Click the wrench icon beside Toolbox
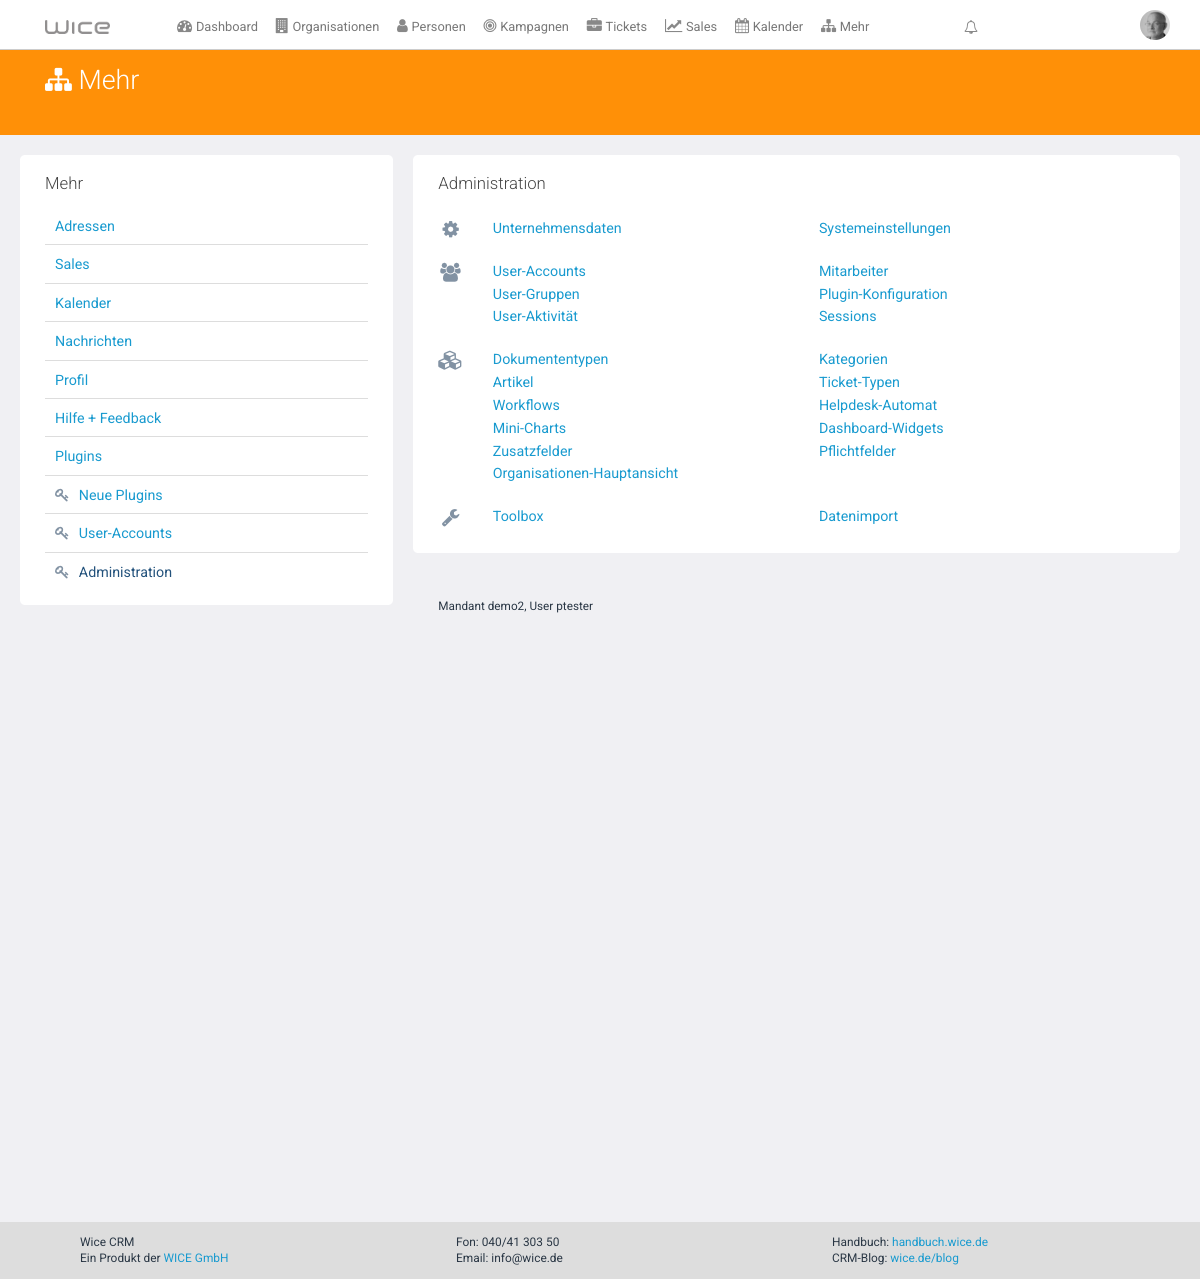 (451, 517)
